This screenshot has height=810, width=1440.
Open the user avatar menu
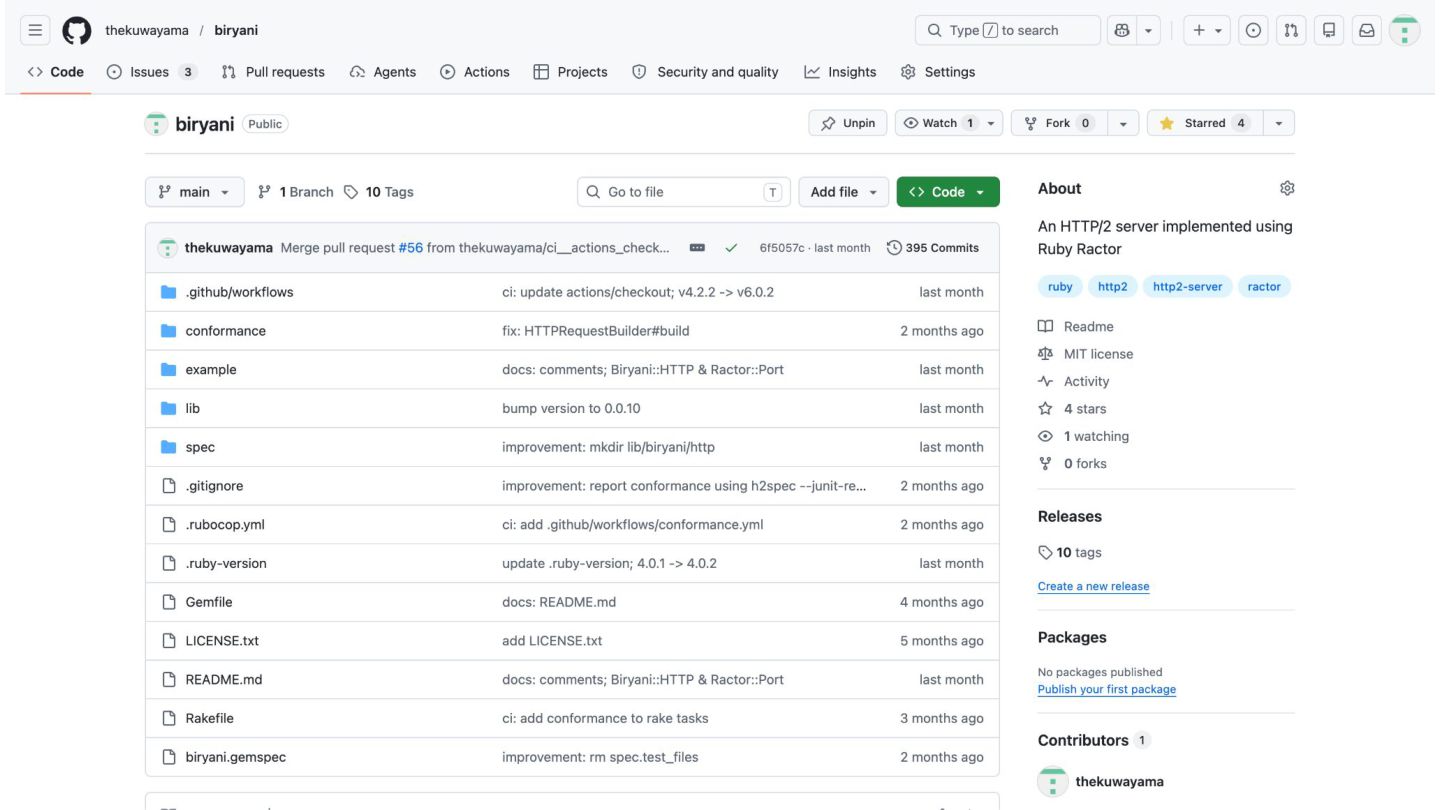(1405, 31)
